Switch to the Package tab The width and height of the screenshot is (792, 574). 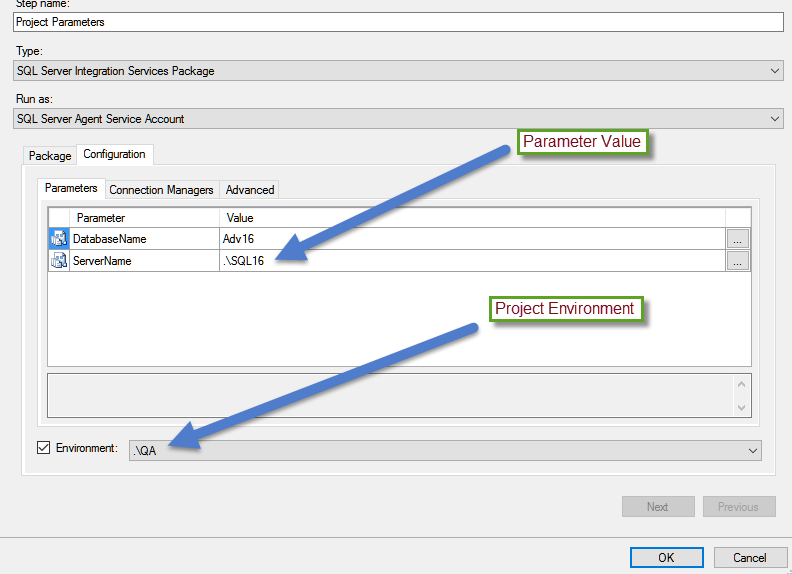(50, 156)
